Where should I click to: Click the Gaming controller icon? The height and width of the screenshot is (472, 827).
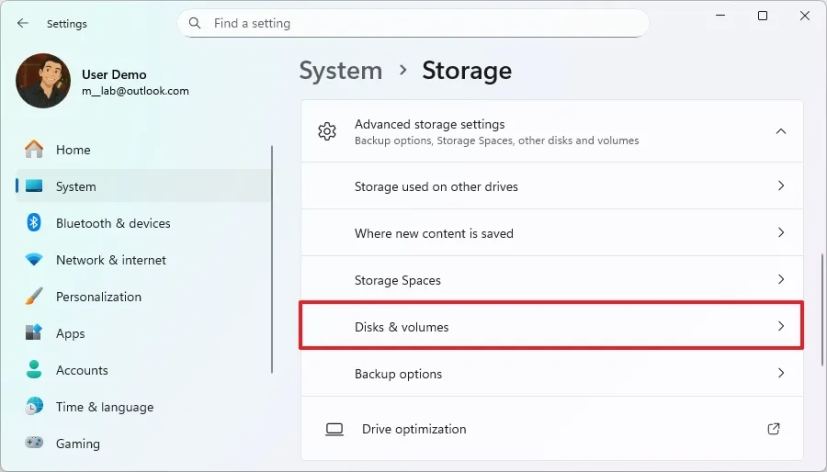pos(34,443)
